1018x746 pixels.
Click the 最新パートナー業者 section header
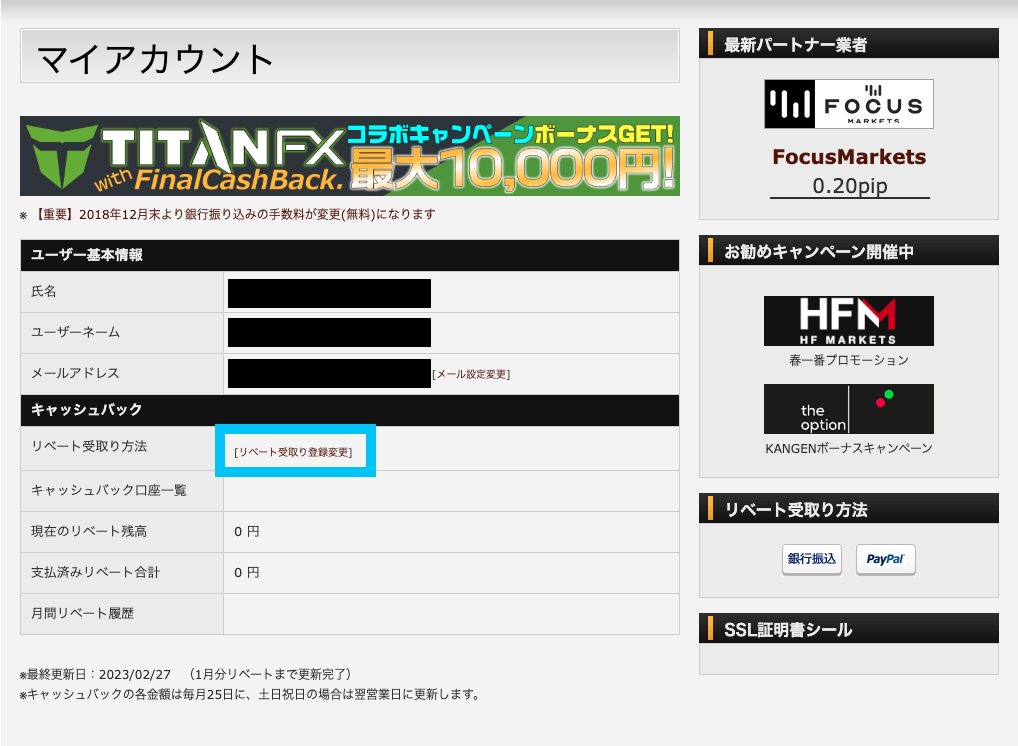click(x=795, y=44)
